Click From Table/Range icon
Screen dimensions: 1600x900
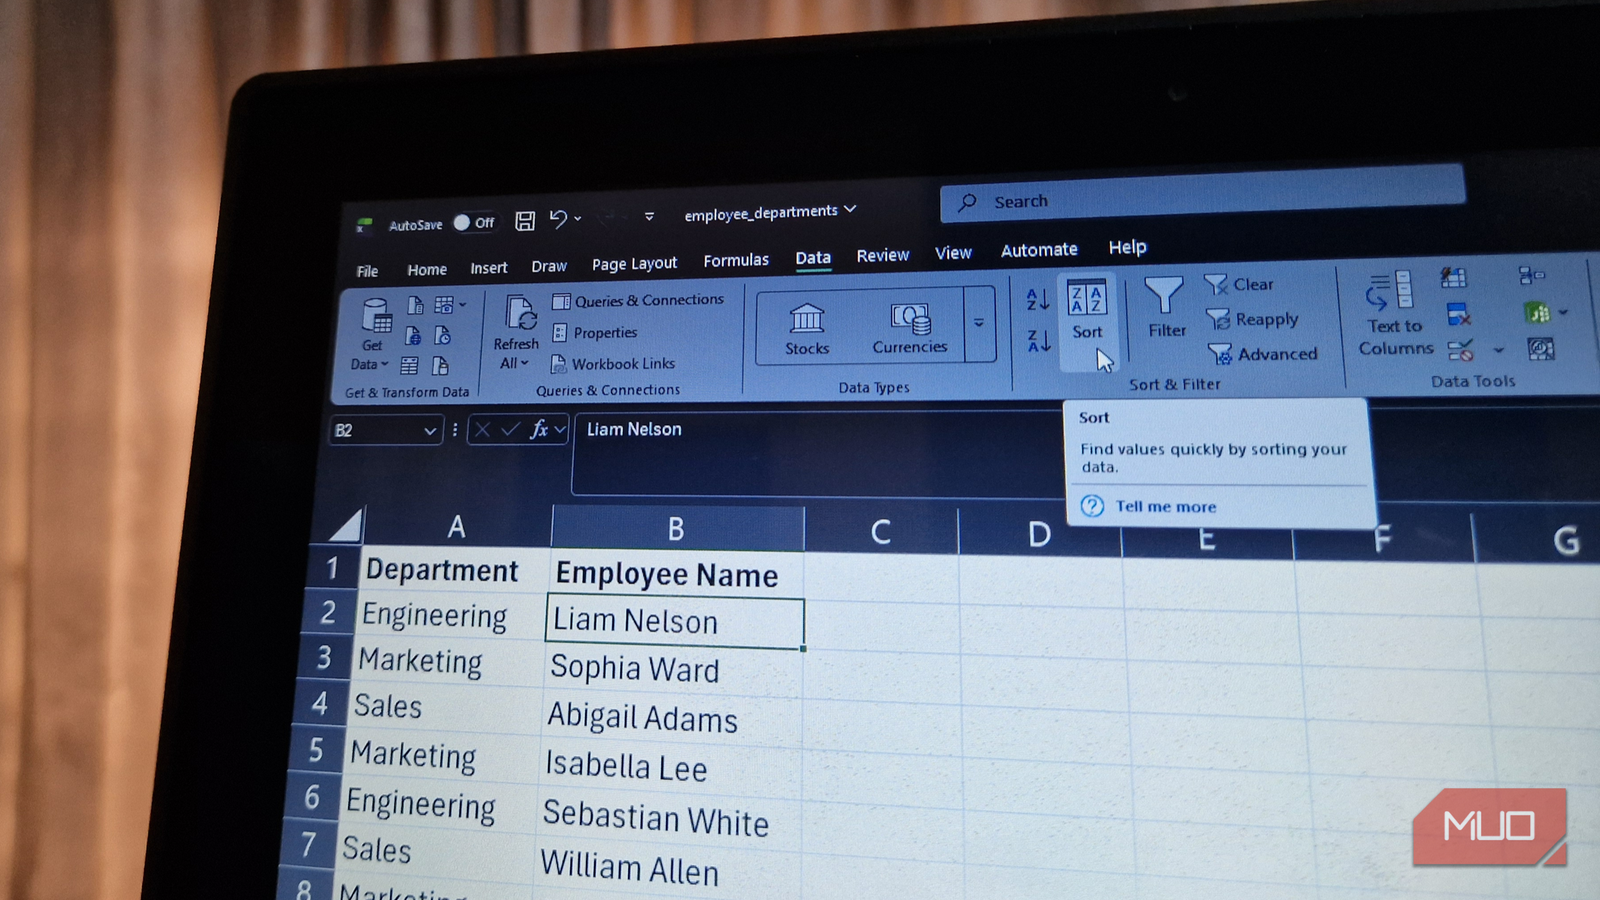(409, 366)
